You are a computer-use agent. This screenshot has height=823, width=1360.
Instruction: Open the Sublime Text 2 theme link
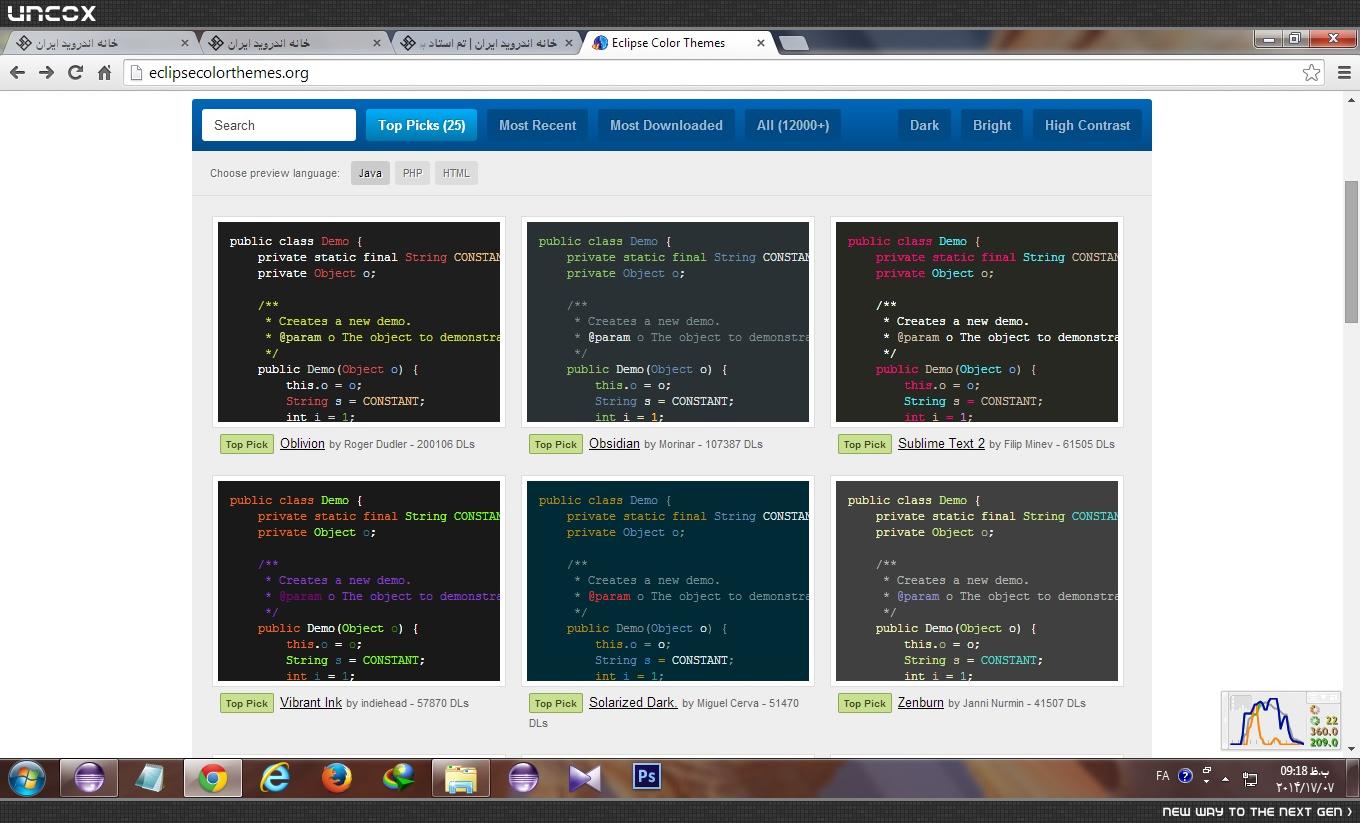tap(941, 444)
